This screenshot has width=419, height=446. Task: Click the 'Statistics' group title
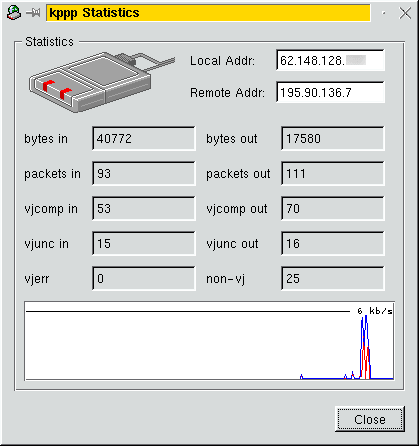point(49,42)
